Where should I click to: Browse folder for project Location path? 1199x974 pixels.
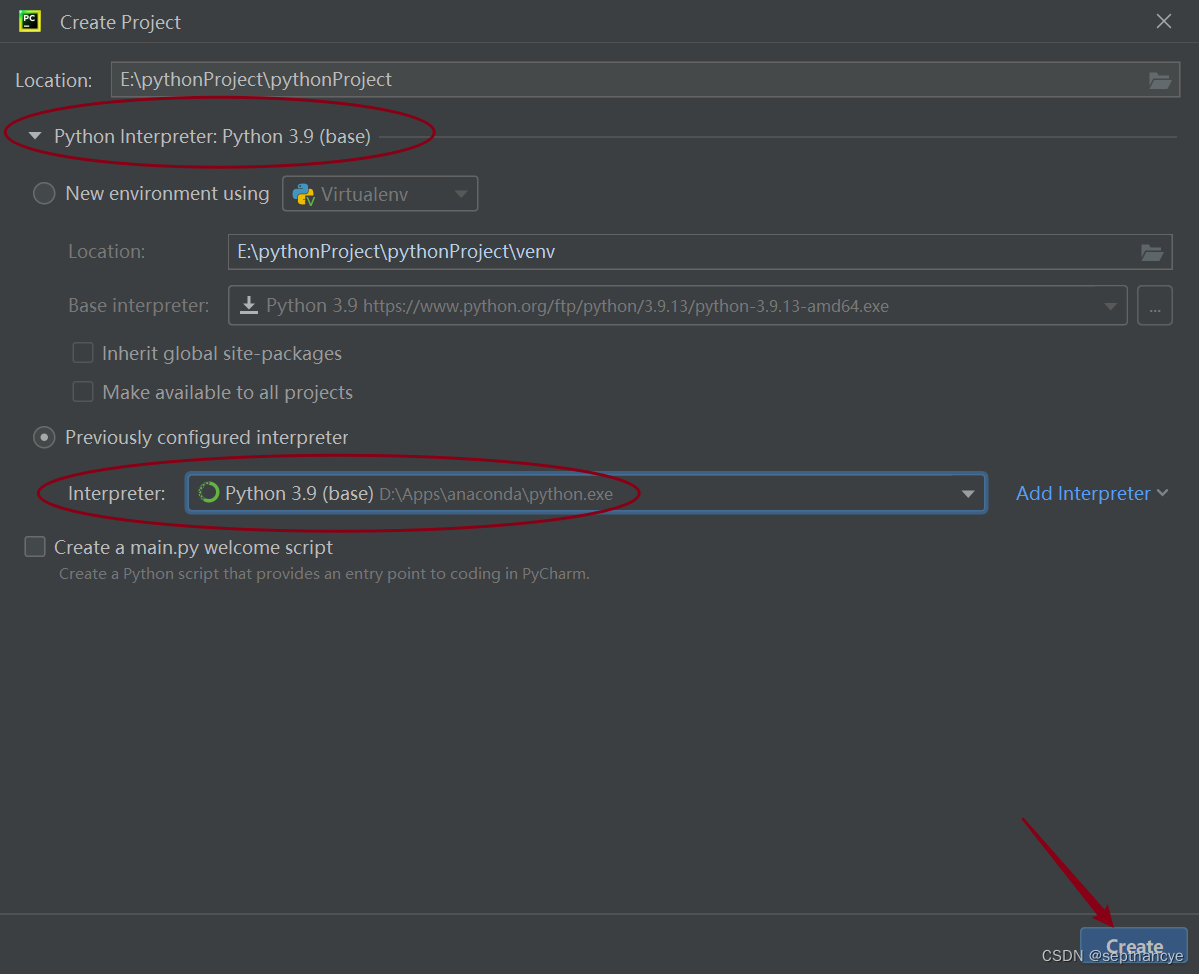click(1159, 80)
